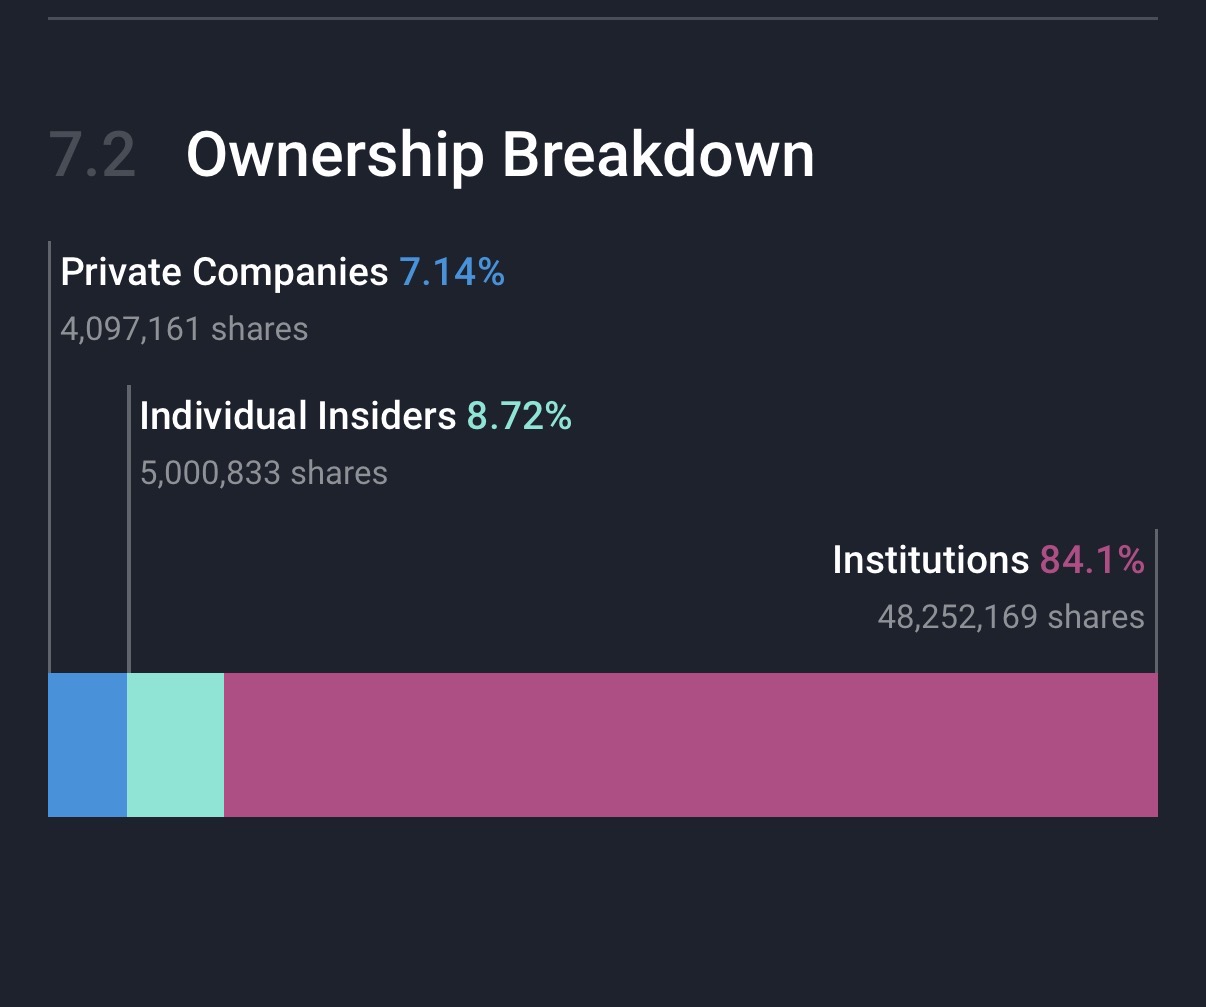The width and height of the screenshot is (1206, 1007).
Task: Click the blank area below the ownership bar
Action: point(602,910)
